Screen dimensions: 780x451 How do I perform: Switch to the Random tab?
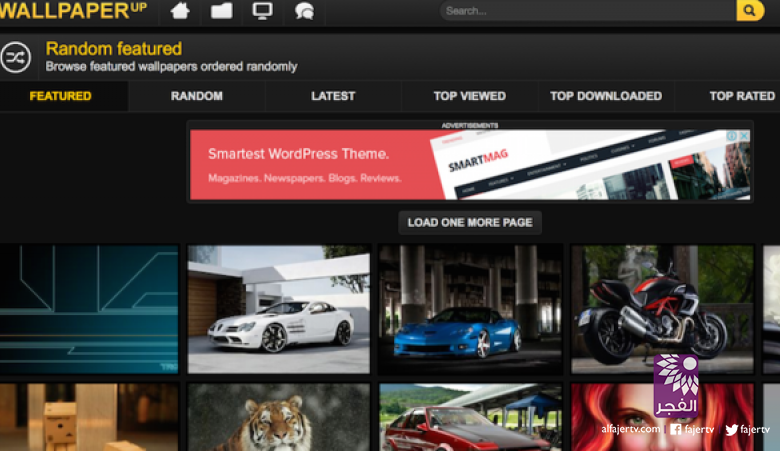(196, 96)
